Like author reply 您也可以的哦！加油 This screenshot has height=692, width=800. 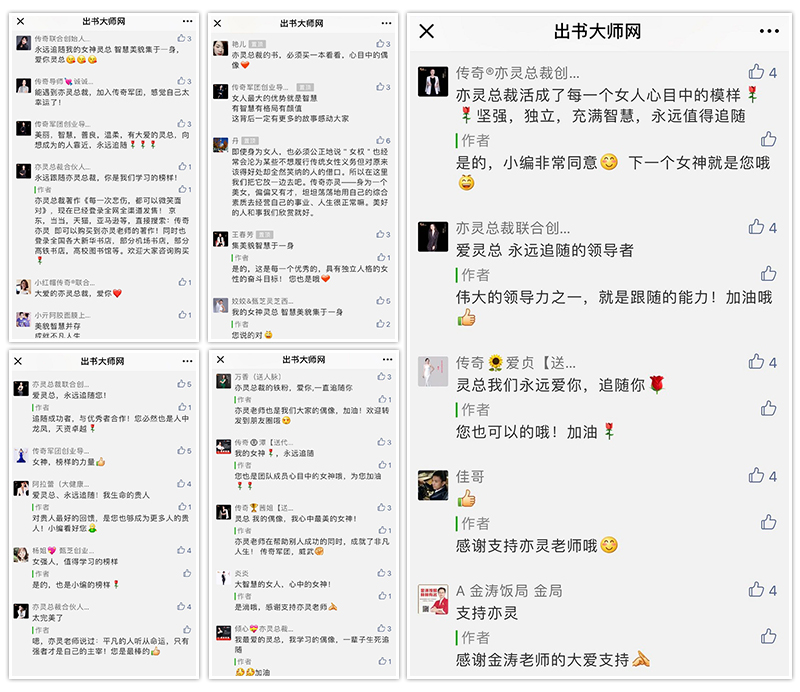tap(768, 408)
